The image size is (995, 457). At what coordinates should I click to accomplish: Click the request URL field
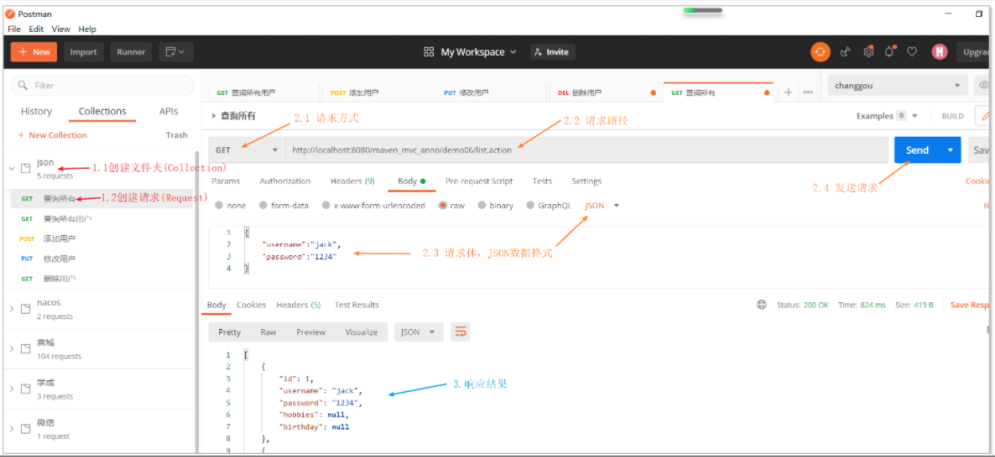(x=586, y=150)
